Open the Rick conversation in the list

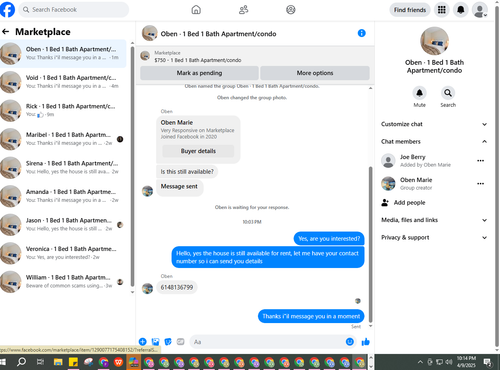[x=63, y=110]
